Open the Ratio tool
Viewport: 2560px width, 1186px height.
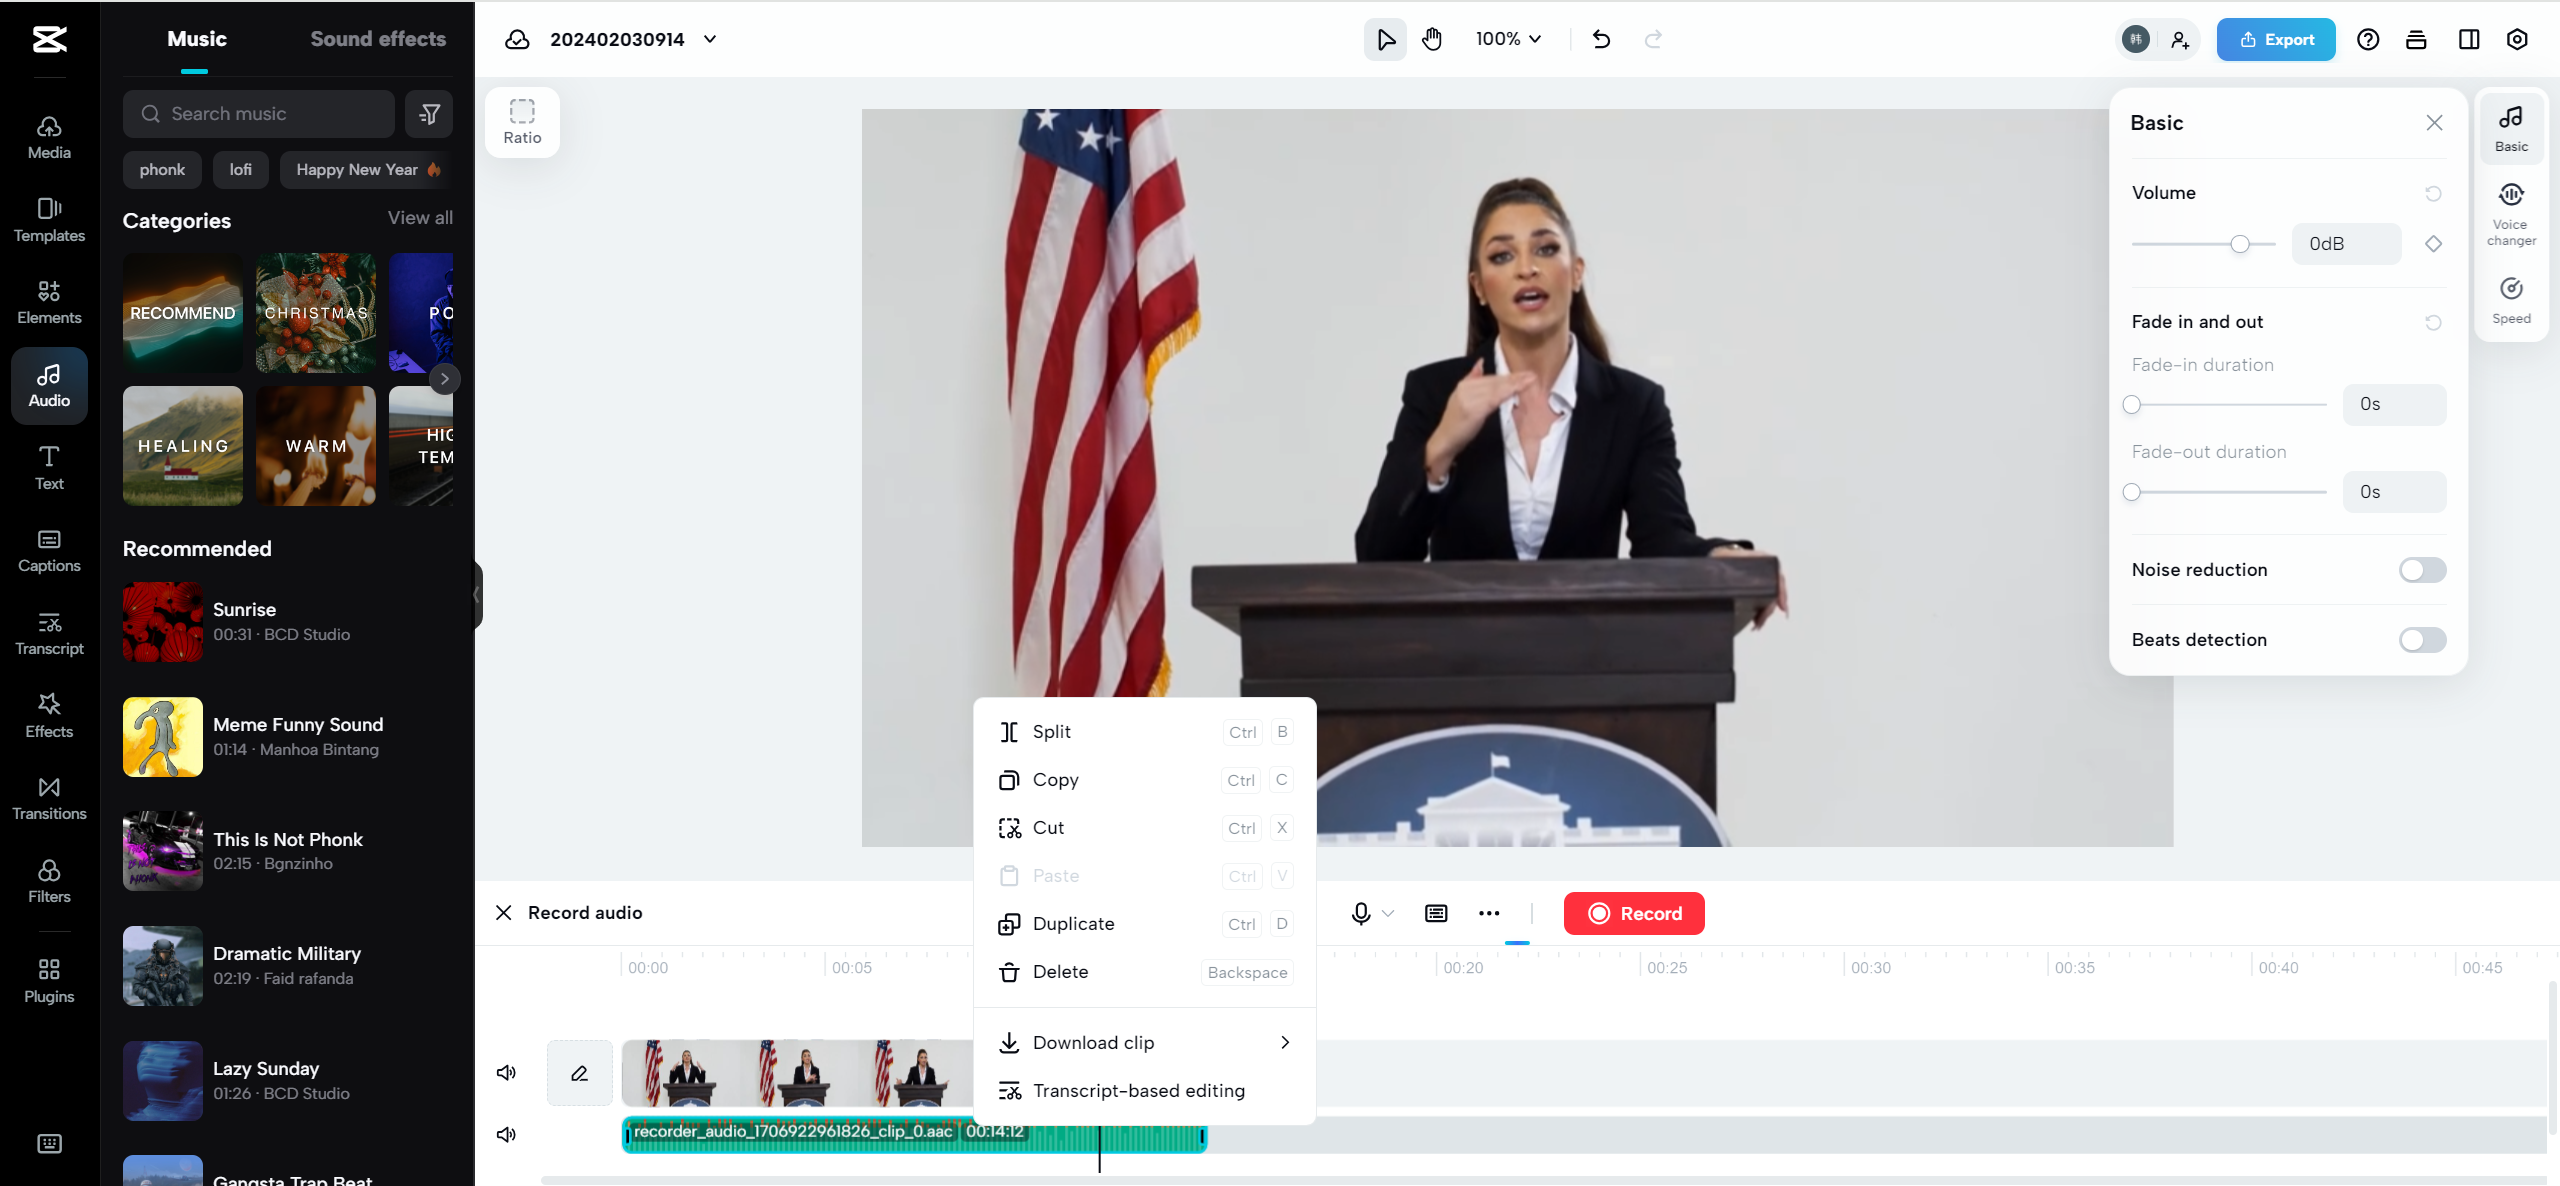point(522,122)
